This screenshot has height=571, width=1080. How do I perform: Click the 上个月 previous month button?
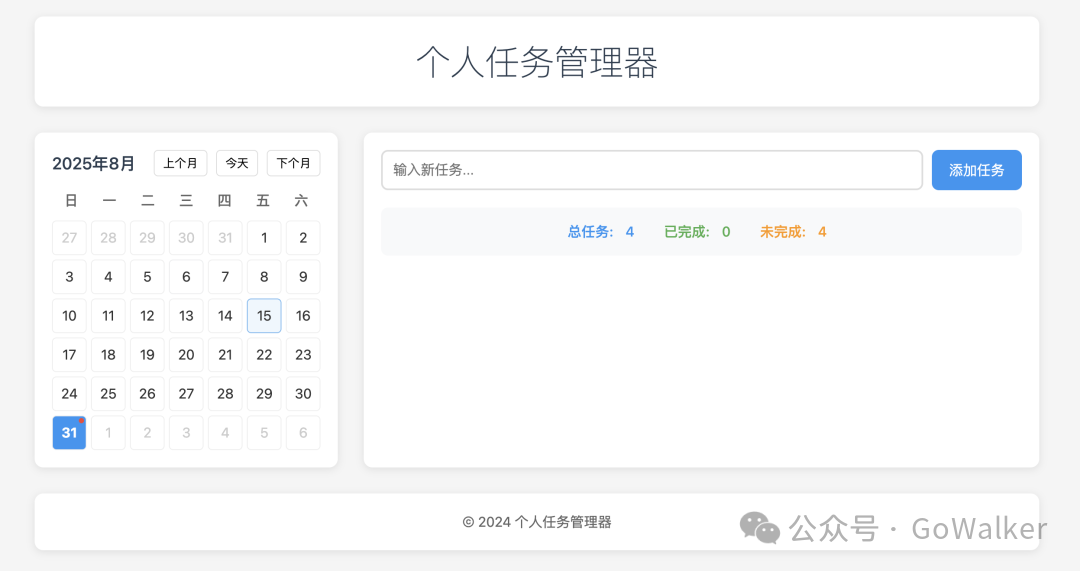click(180, 163)
